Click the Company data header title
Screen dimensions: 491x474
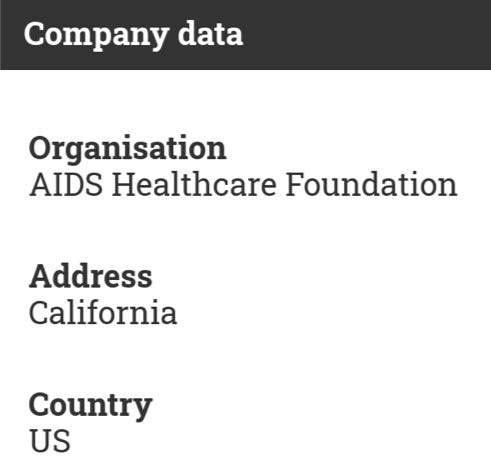[x=133, y=35]
